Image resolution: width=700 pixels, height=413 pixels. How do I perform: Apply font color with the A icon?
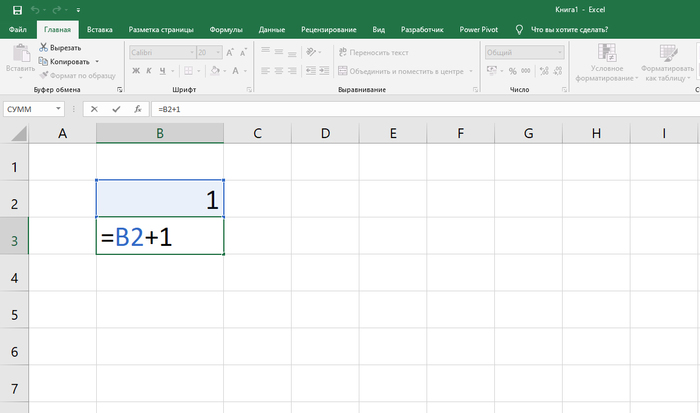pos(235,71)
